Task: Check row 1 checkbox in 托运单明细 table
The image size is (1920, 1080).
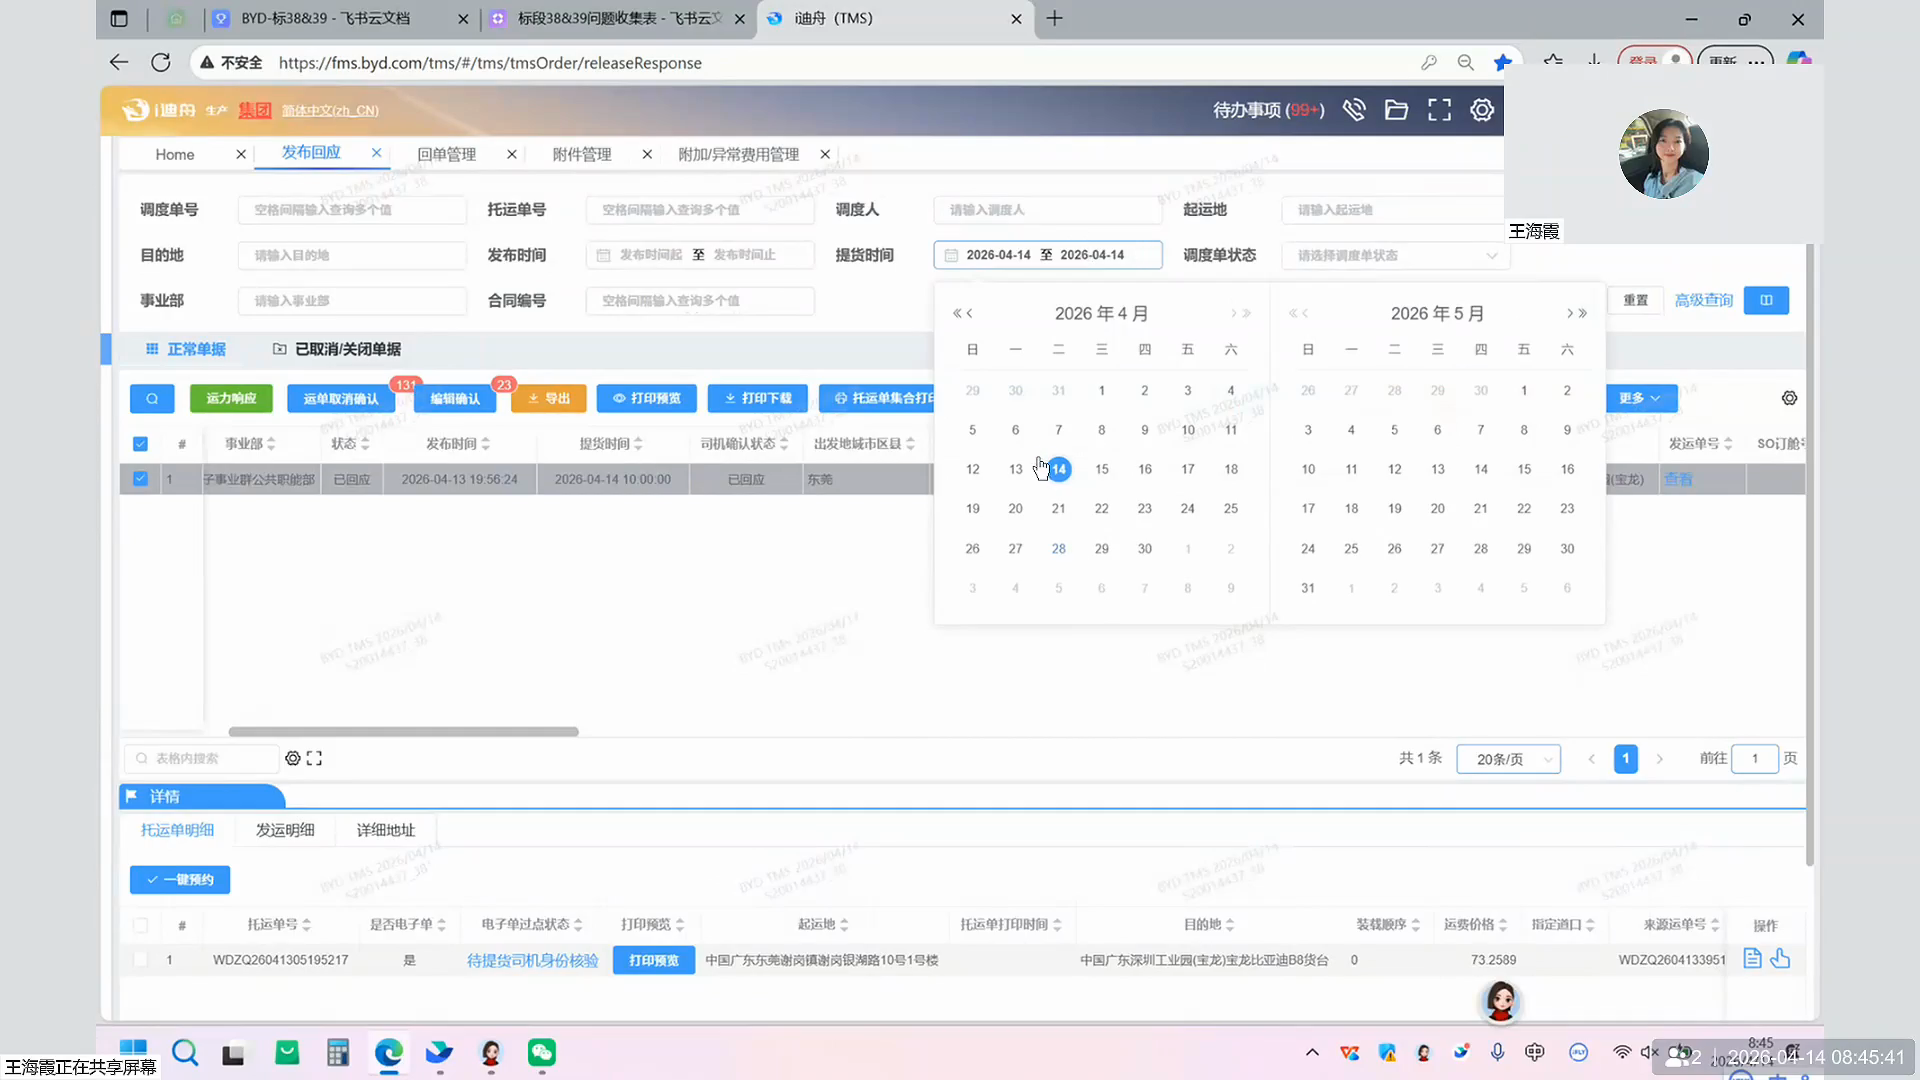Action: click(140, 960)
